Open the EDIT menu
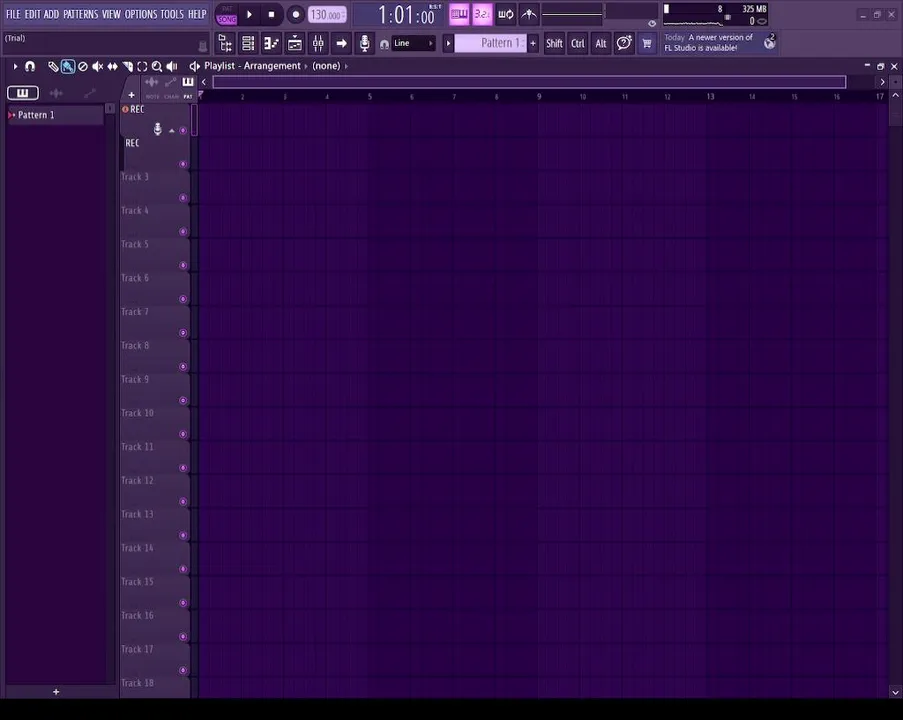The height and width of the screenshot is (720, 903). coord(32,14)
